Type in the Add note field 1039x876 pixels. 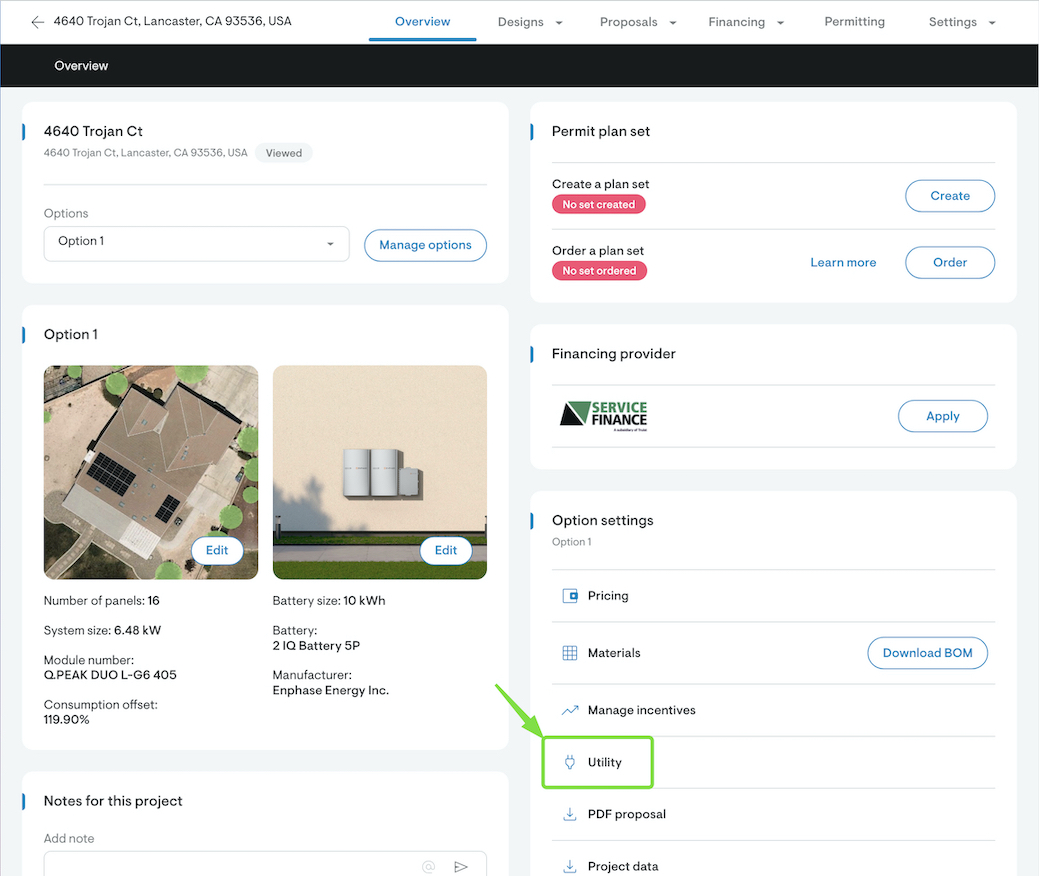(x=230, y=866)
